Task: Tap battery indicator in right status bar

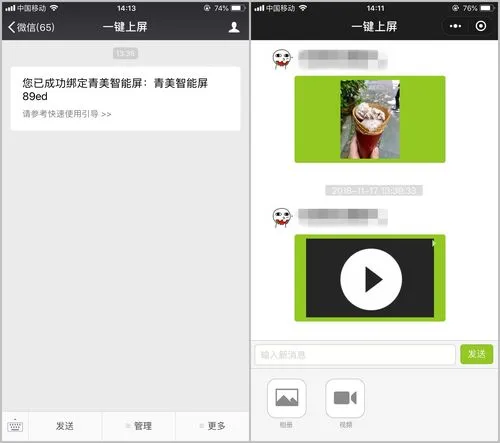Action: tap(487, 8)
